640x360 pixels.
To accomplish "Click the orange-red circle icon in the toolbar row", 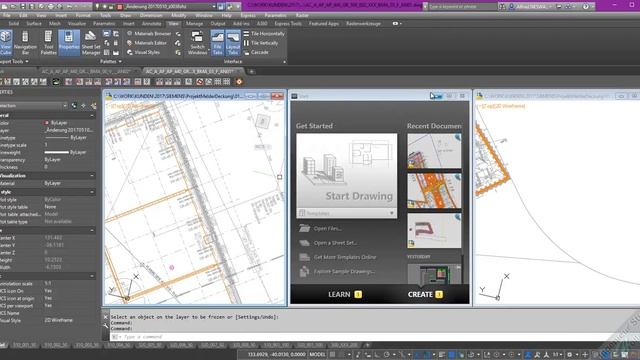I will pyautogui.click(x=239, y=82).
